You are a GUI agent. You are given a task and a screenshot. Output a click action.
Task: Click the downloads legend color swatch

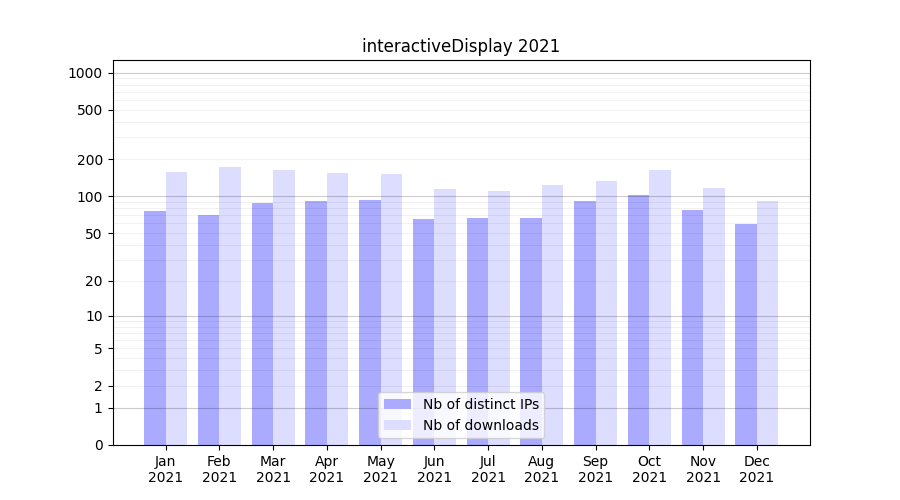click(x=397, y=425)
